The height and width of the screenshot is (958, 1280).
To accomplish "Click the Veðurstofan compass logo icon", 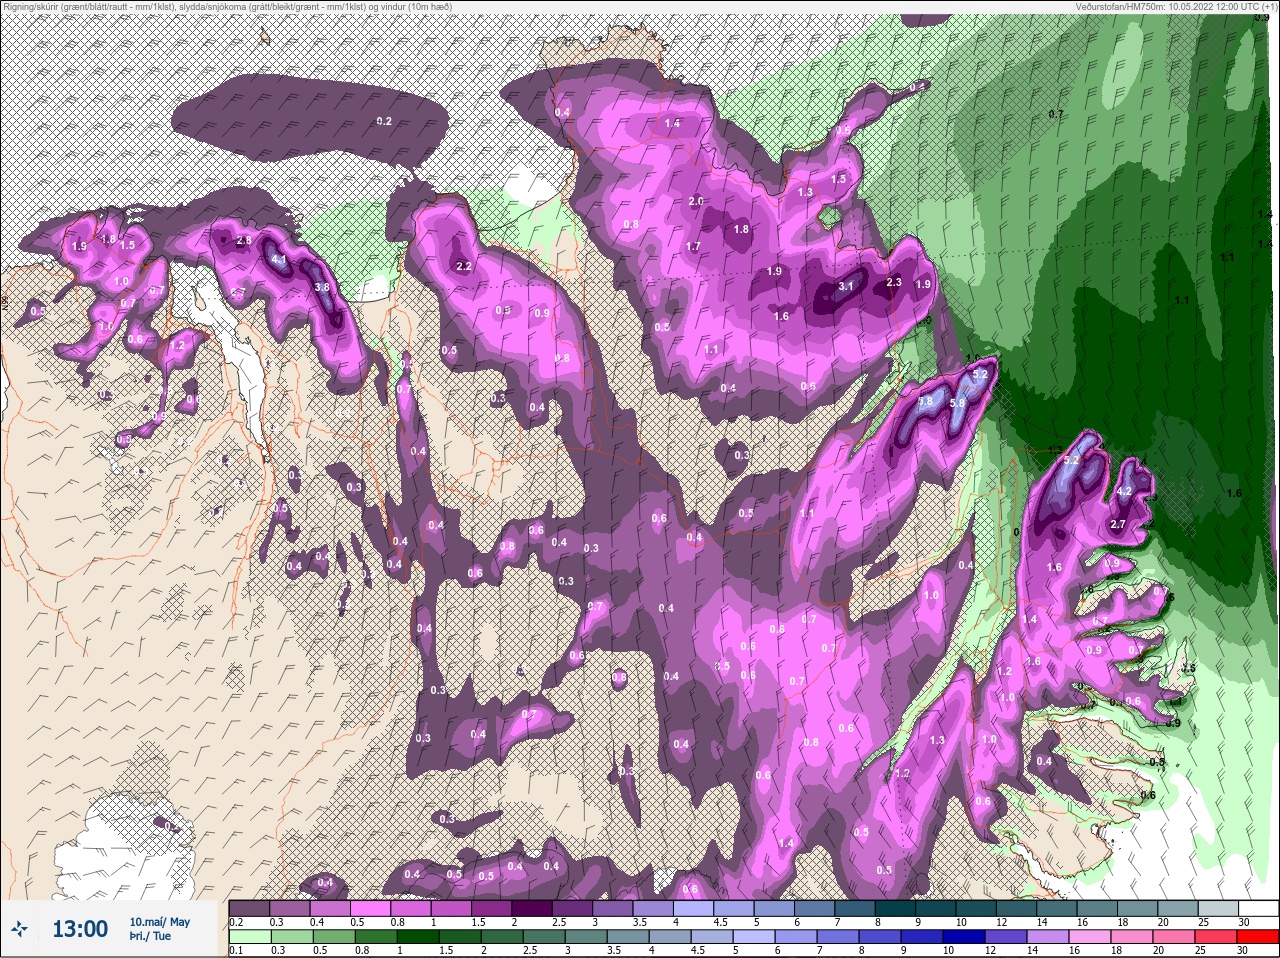I will pos(21,930).
